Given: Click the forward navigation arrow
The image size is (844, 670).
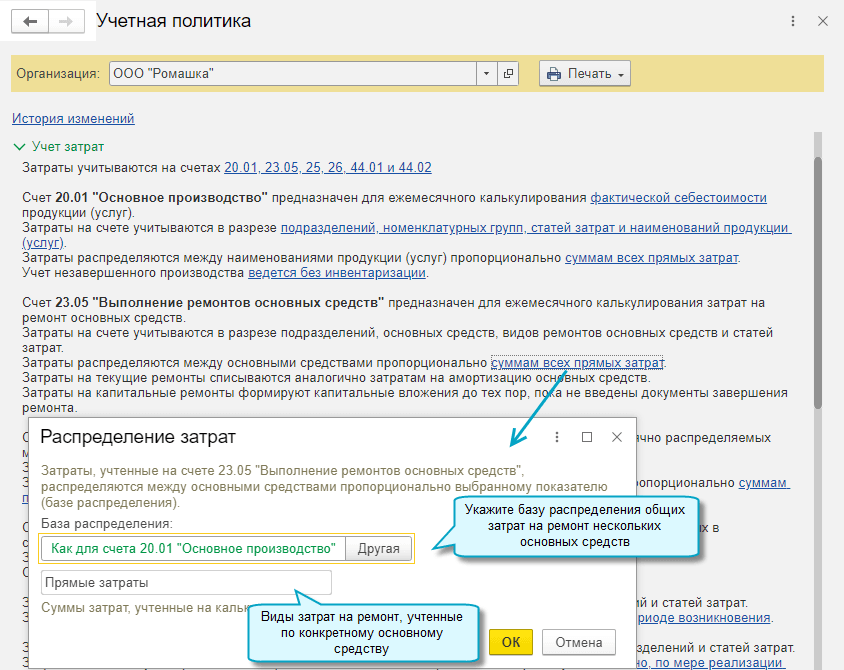Looking at the screenshot, I should [66, 21].
